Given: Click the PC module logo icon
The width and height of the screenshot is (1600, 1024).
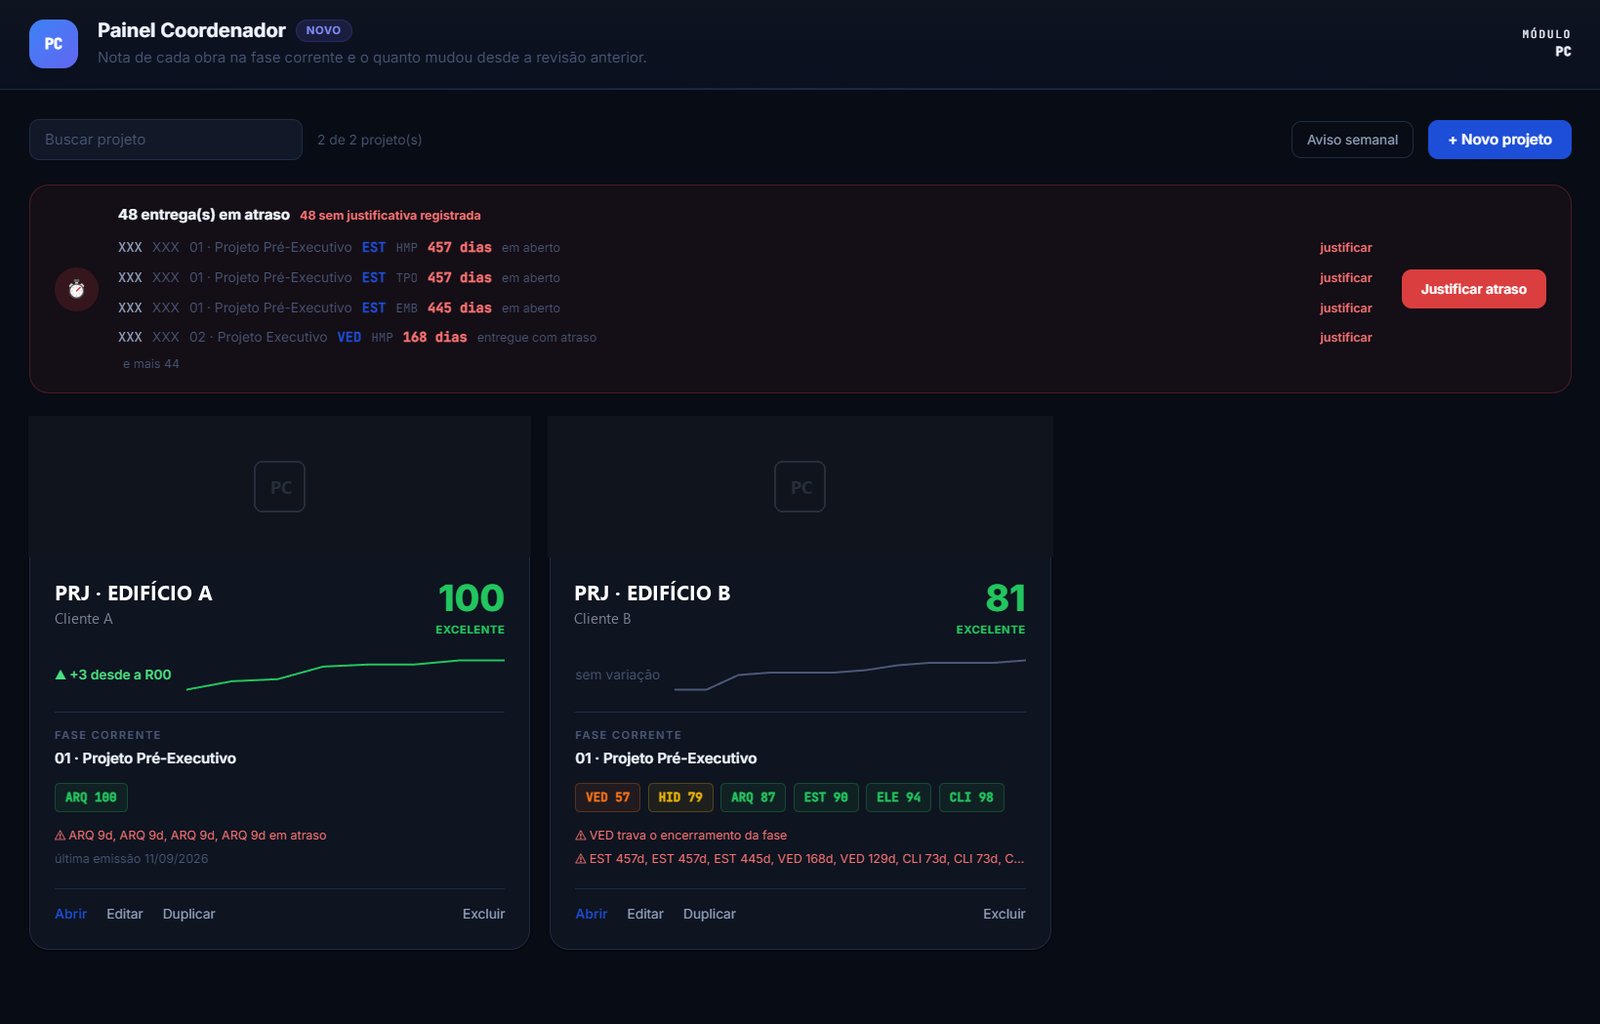Looking at the screenshot, I should tap(53, 44).
